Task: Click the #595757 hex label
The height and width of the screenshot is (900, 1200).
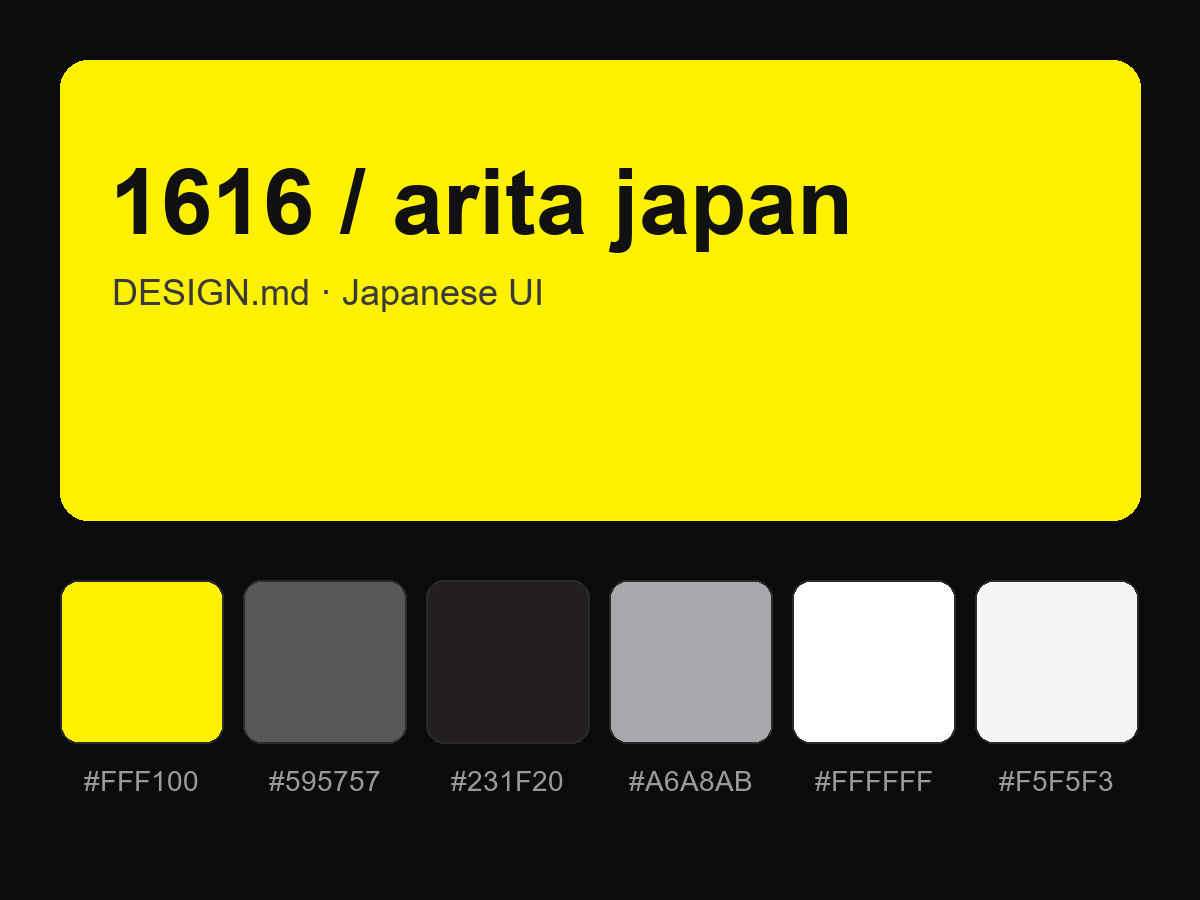Action: [325, 782]
